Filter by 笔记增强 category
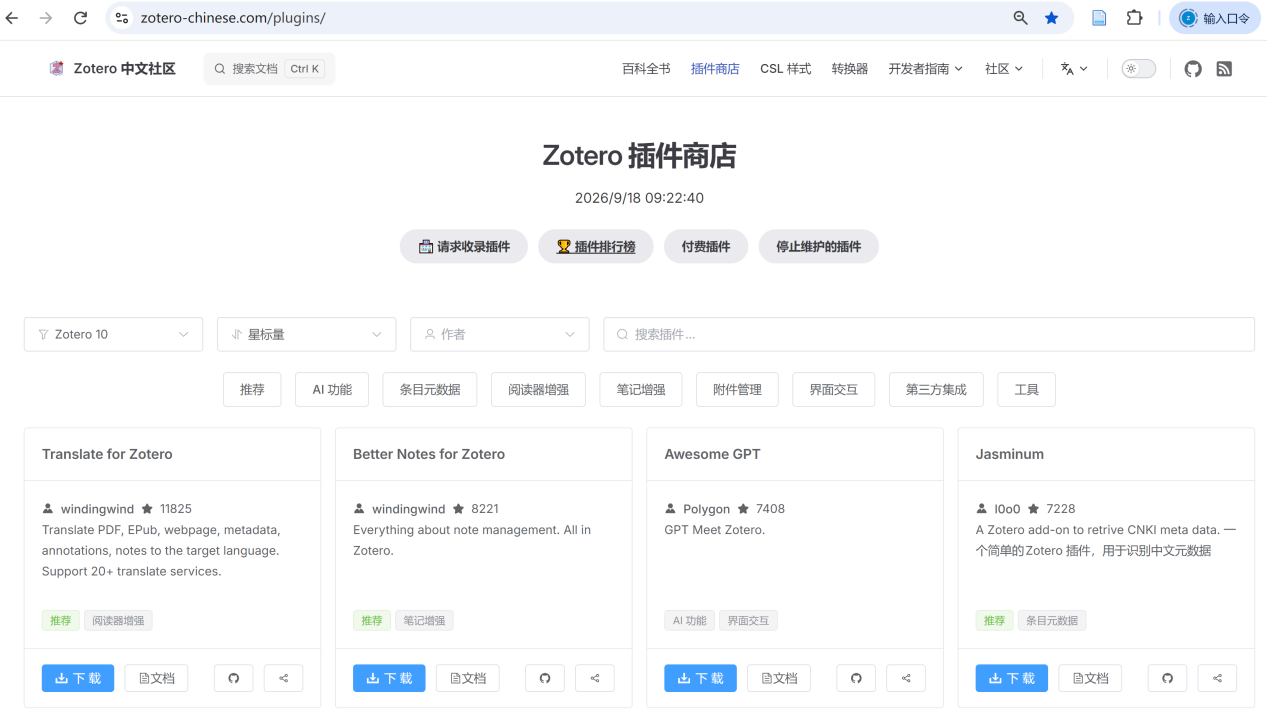Viewport: 1267px width, 720px height. click(641, 389)
